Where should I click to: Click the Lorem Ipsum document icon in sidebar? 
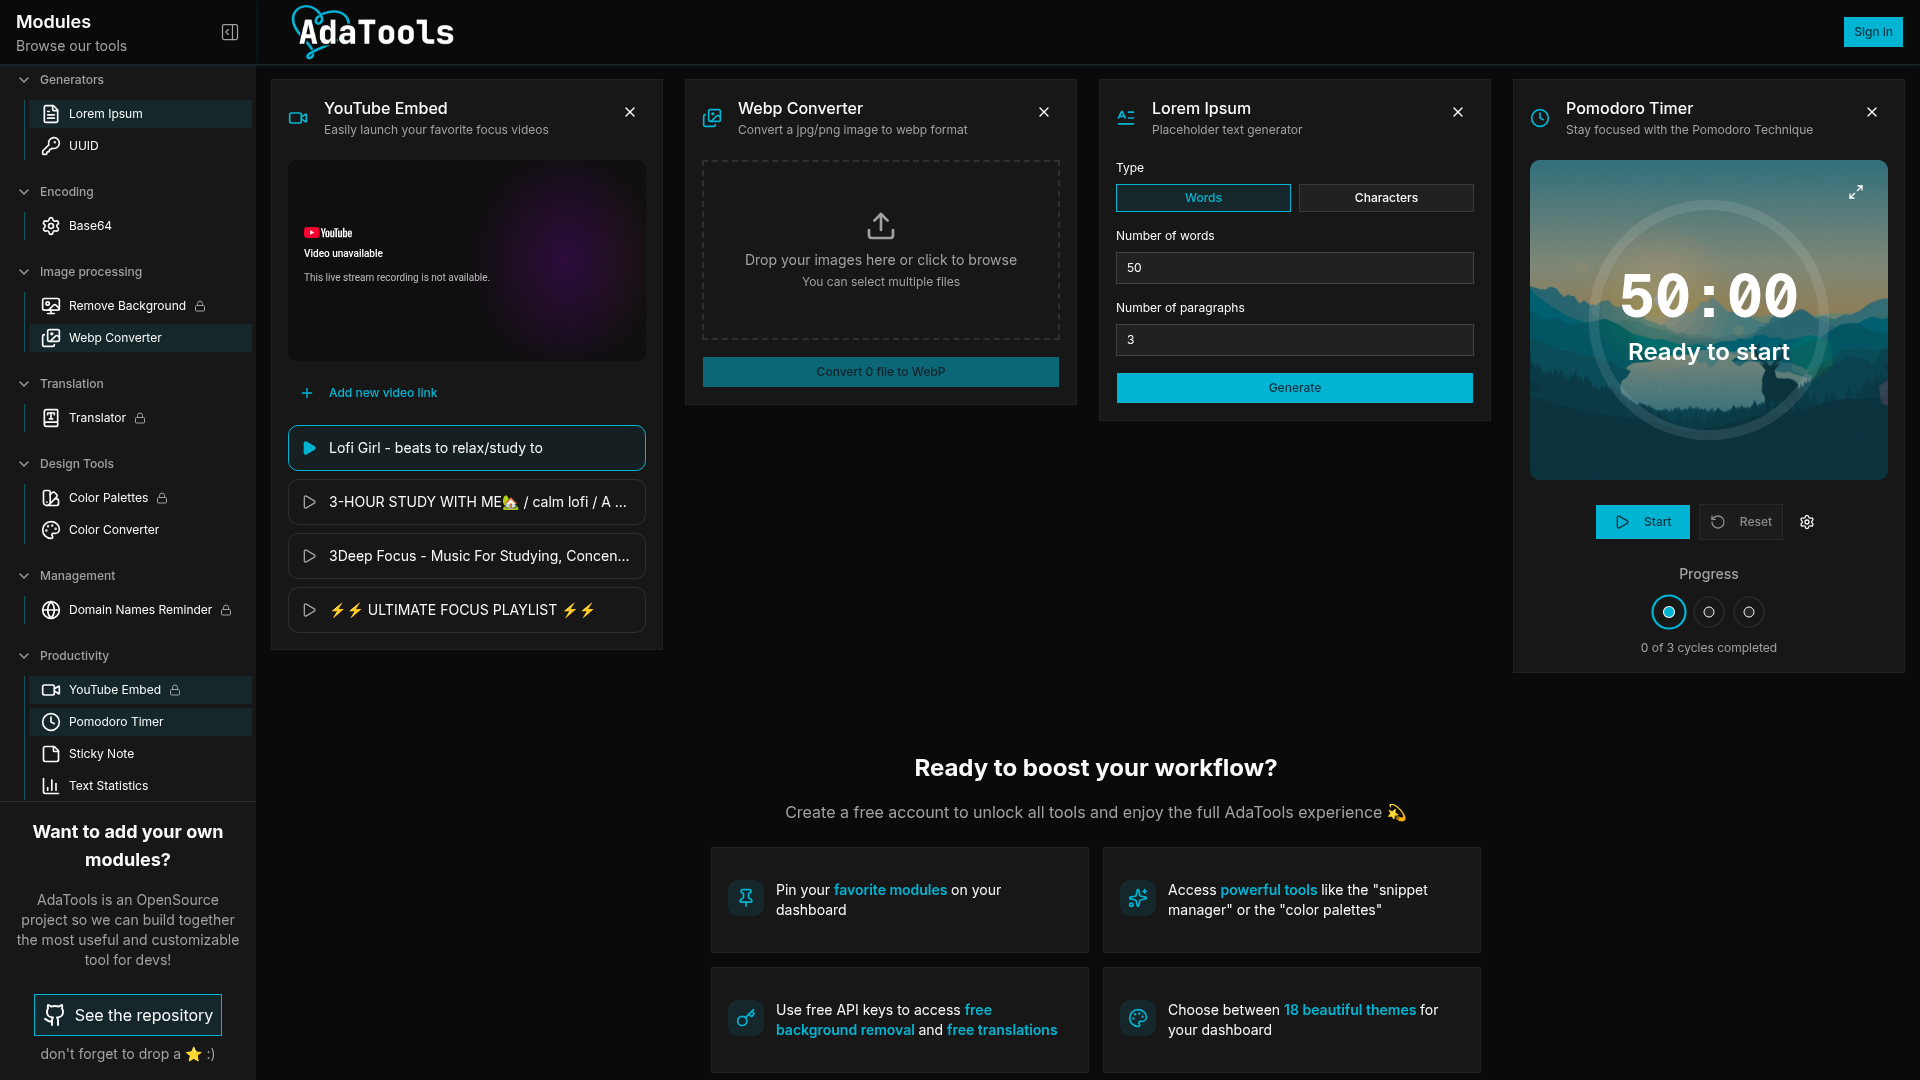click(x=51, y=114)
